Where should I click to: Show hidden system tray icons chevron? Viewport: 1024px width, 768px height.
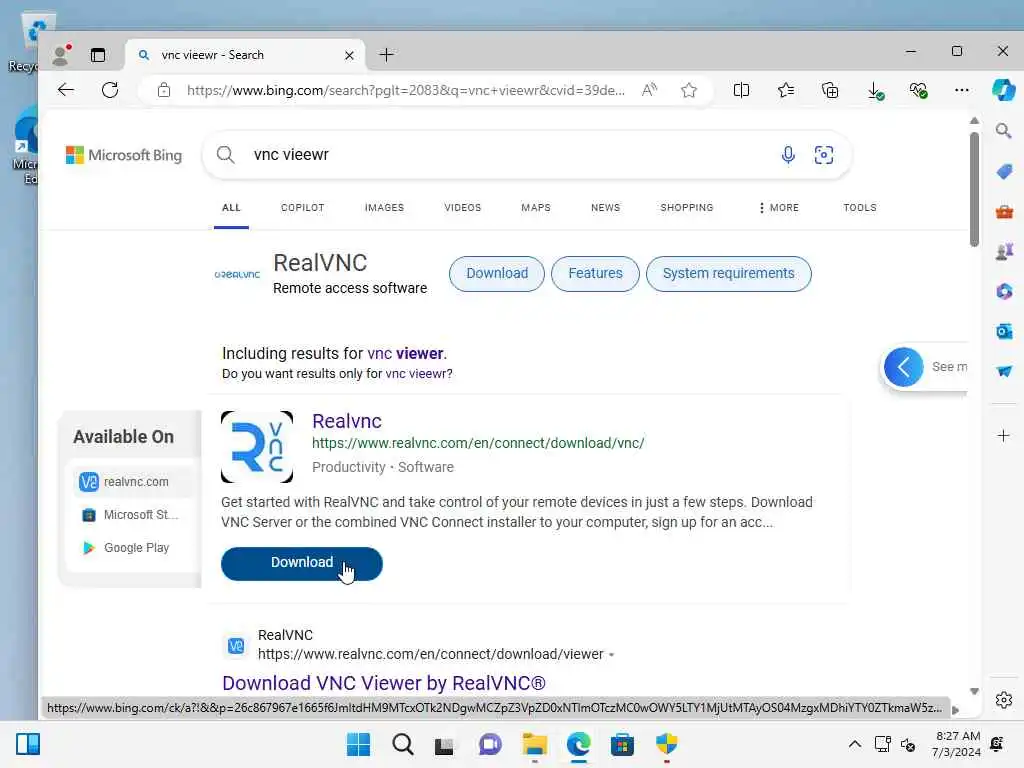854,744
